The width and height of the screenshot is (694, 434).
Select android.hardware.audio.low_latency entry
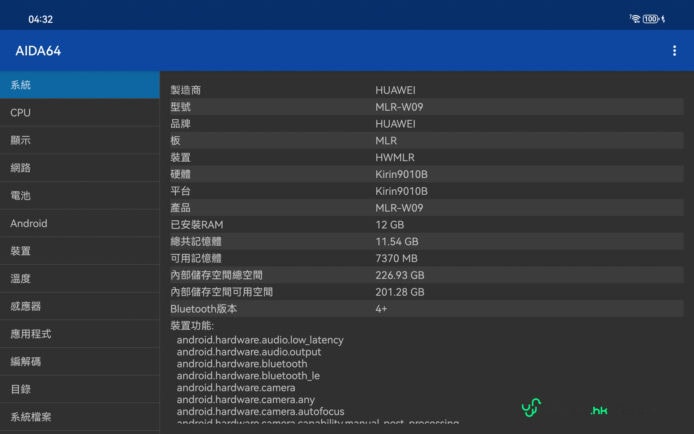point(260,340)
